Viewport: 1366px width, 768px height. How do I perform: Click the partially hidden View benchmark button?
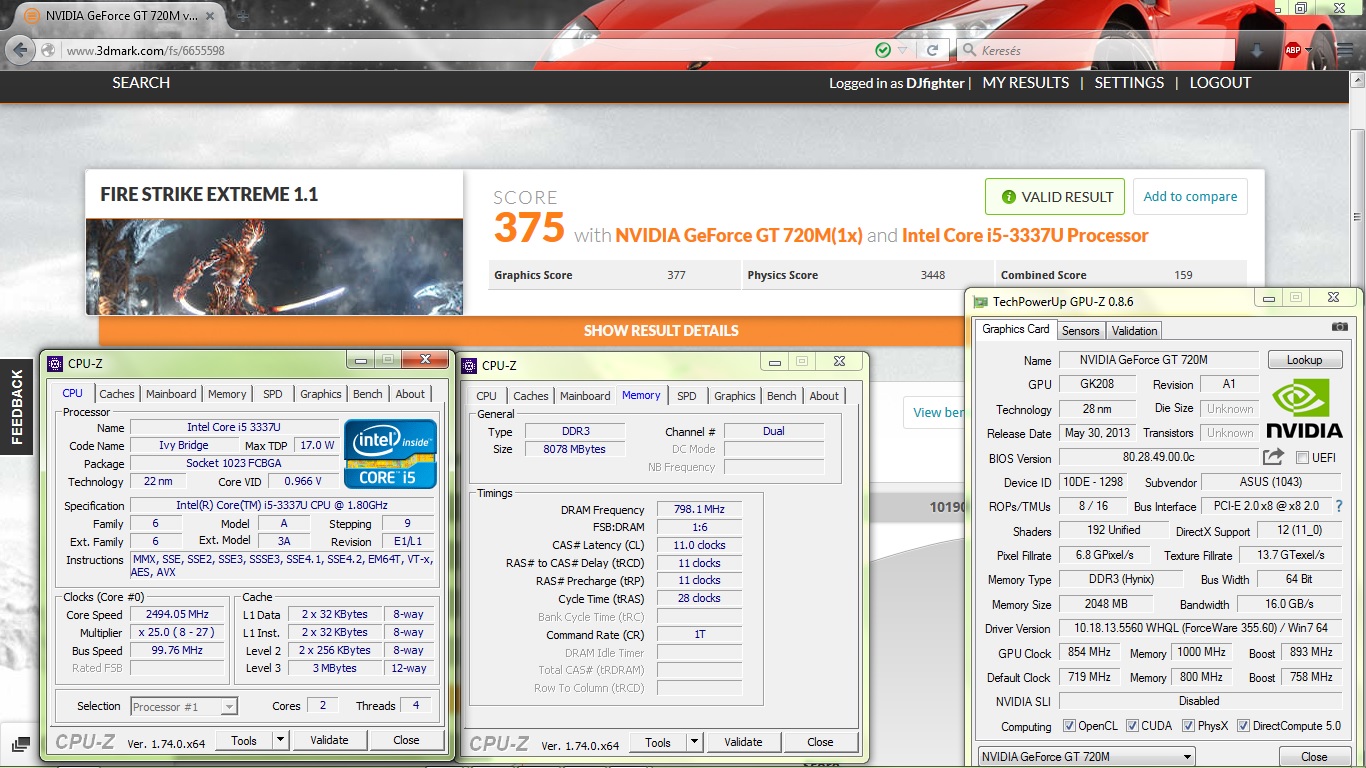[x=934, y=412]
